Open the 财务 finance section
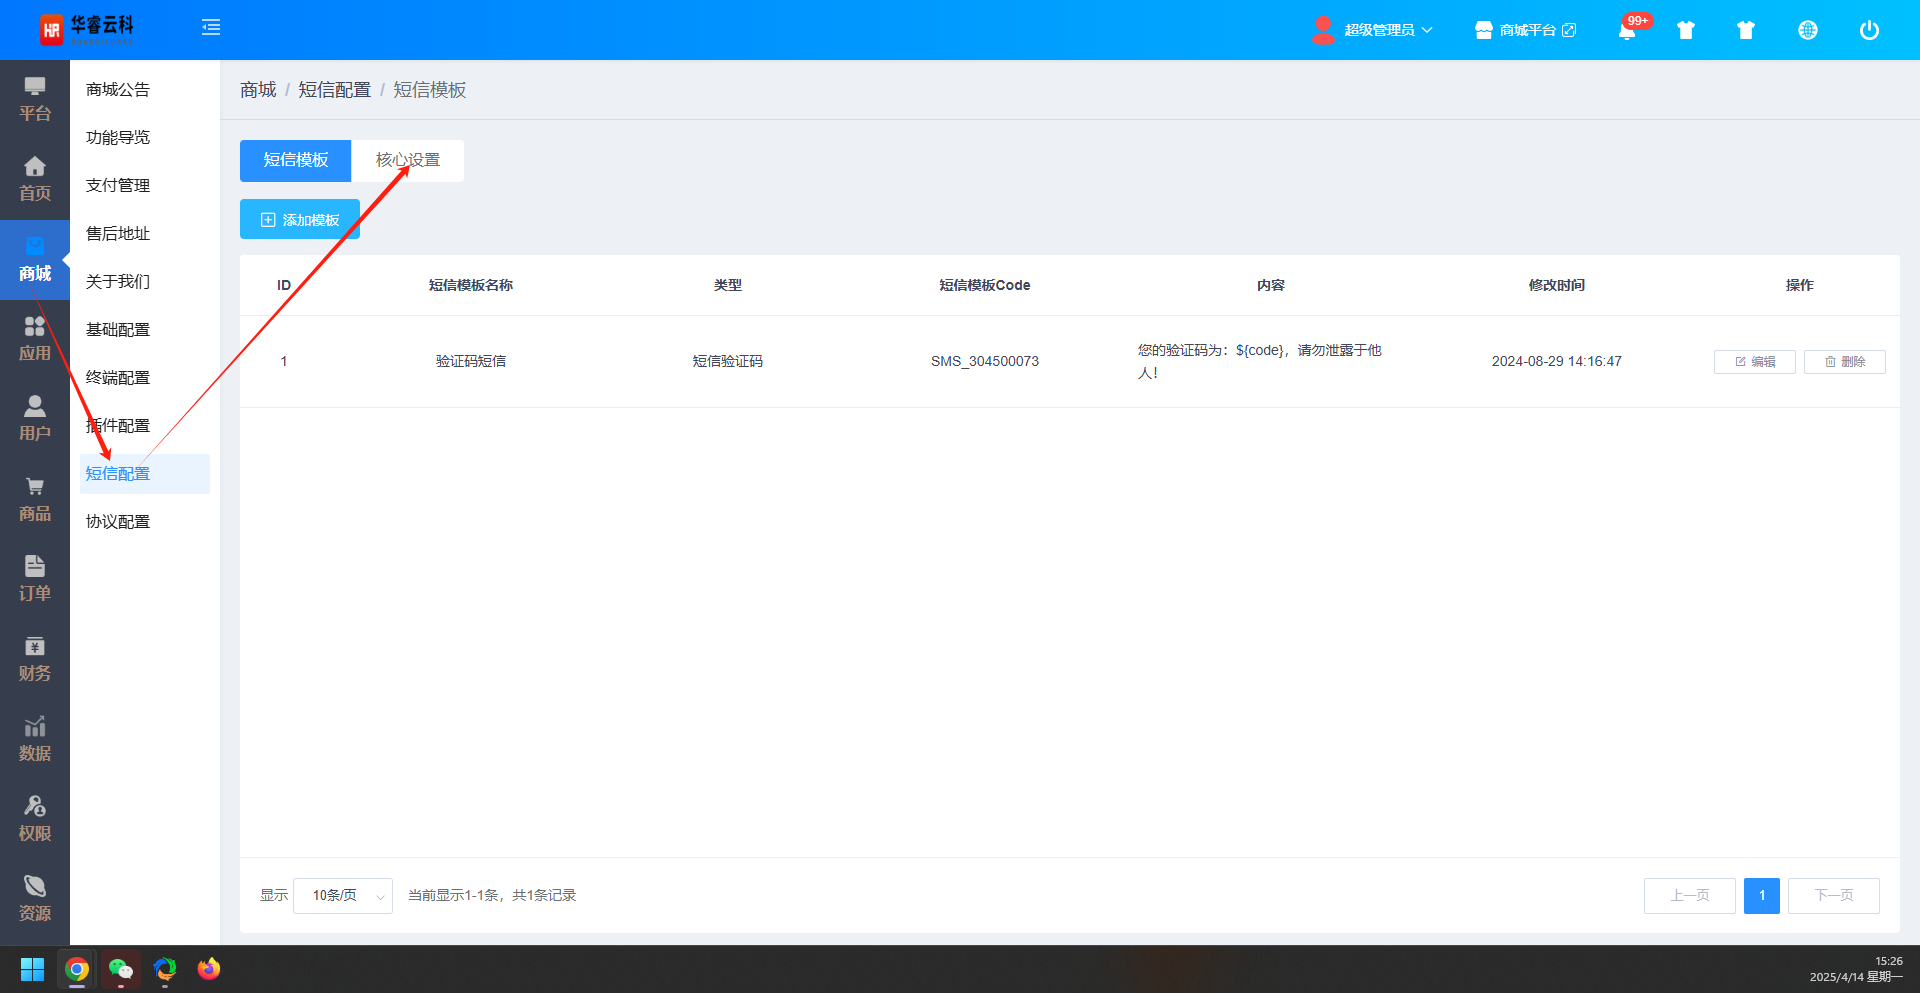This screenshot has width=1920, height=993. point(35,659)
